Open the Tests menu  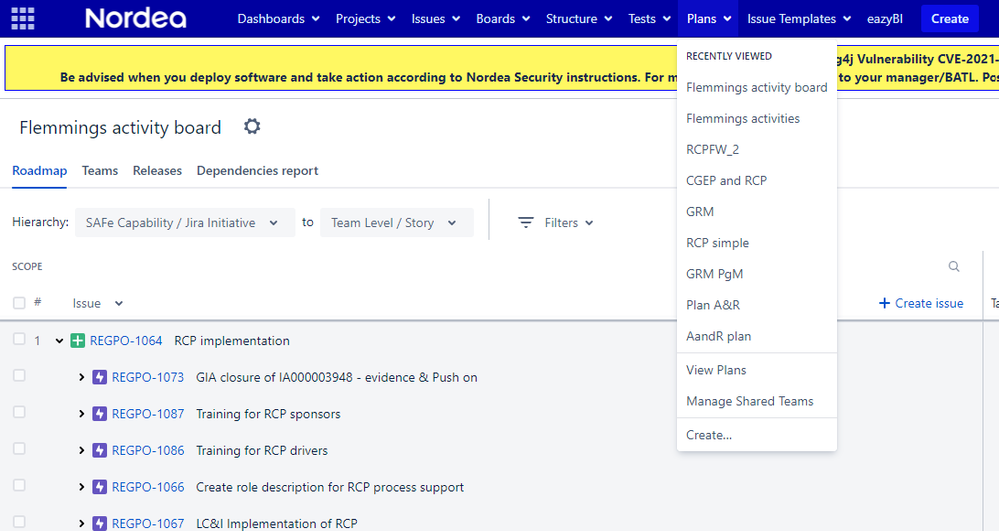(649, 18)
